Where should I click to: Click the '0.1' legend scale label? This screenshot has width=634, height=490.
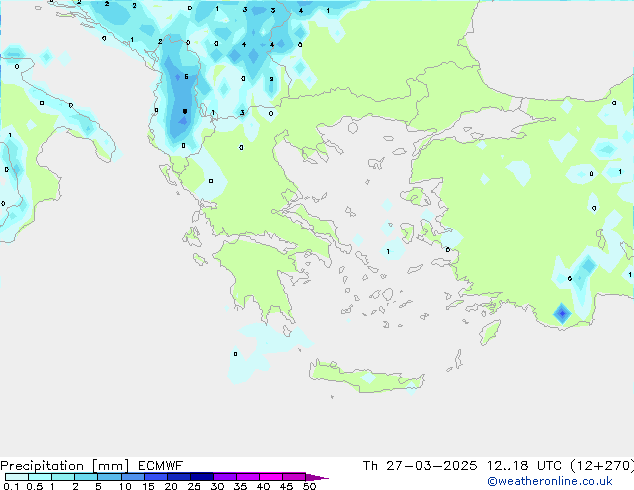(11, 486)
